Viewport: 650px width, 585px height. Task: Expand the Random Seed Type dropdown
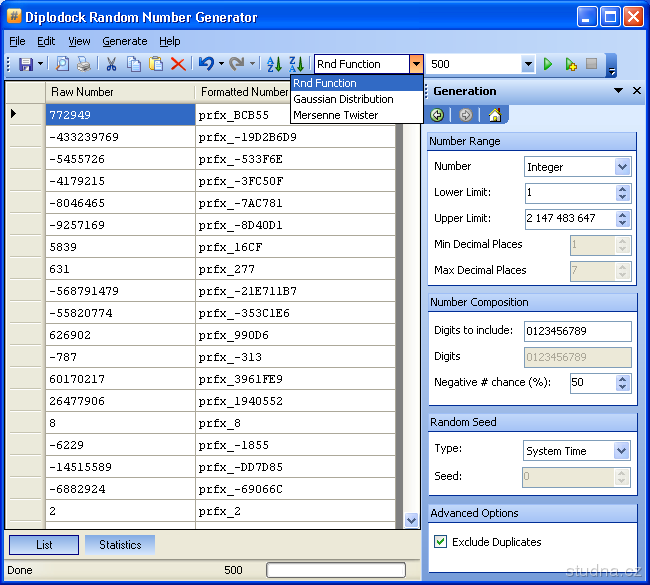point(622,451)
